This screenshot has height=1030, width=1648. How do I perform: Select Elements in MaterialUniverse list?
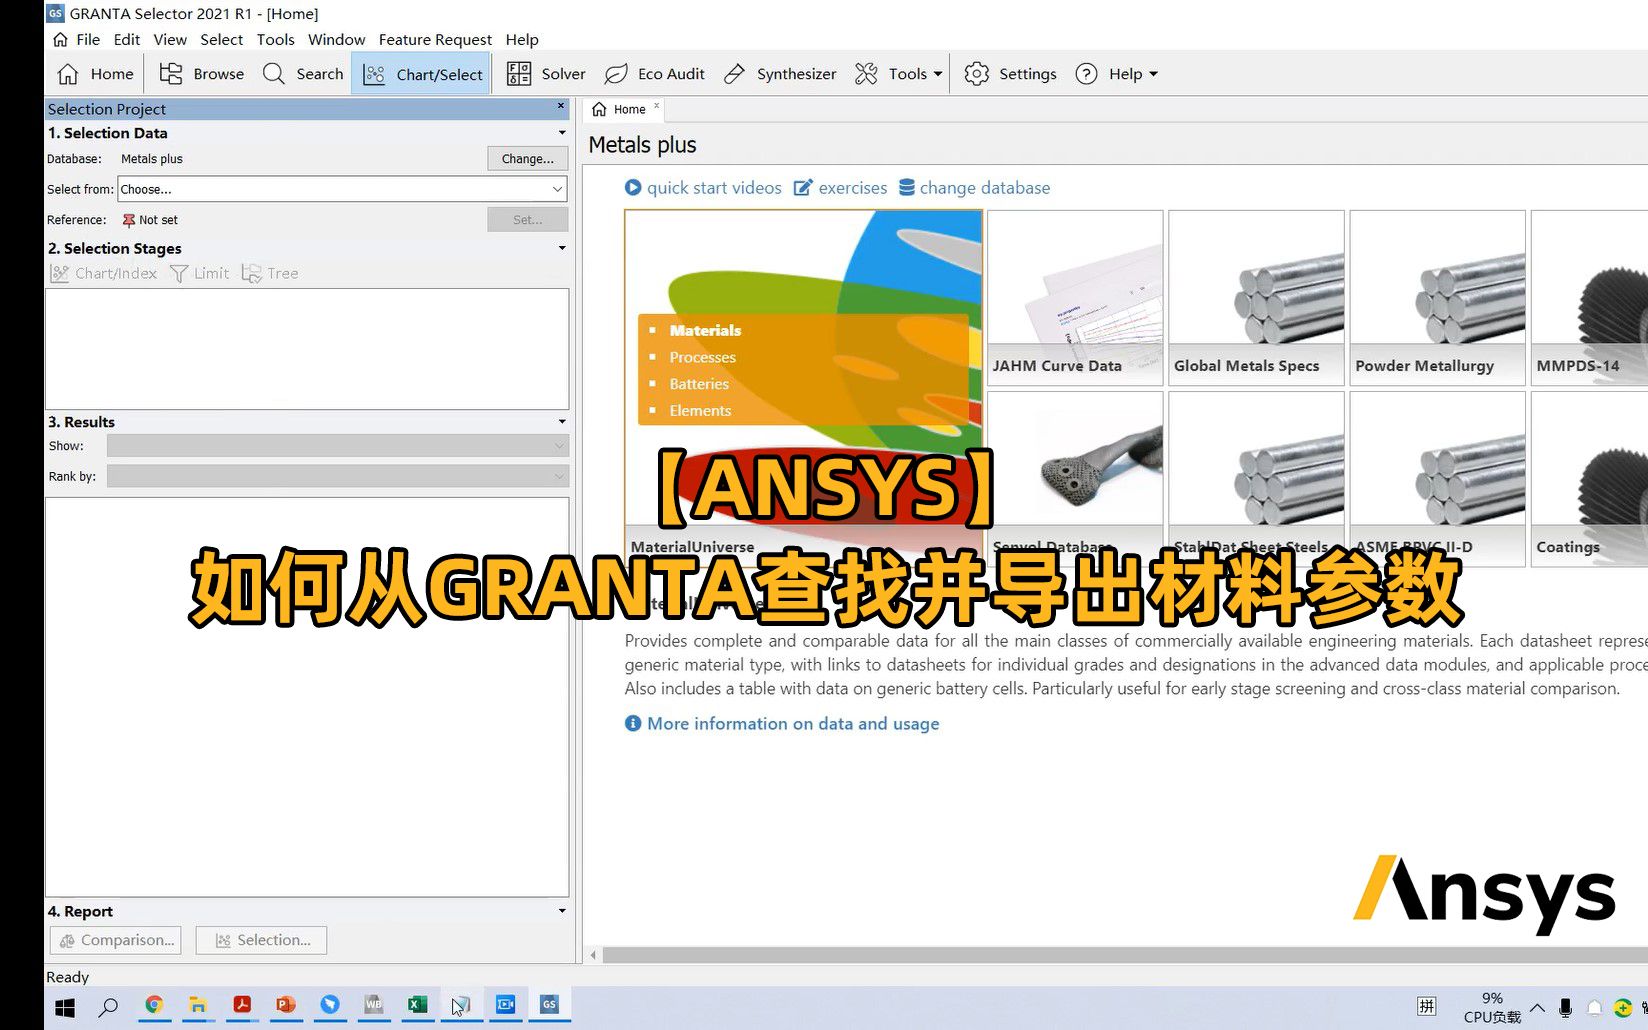pos(700,411)
